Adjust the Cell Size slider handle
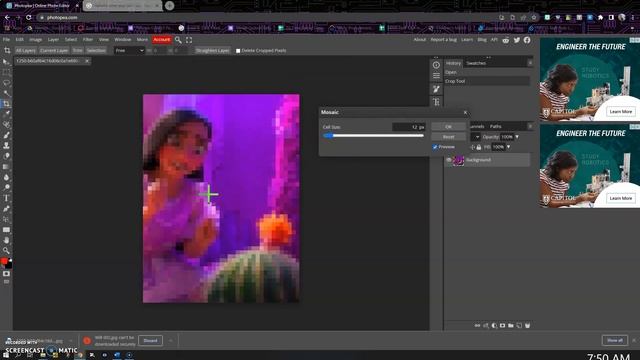640x360 pixels. [x=328, y=136]
